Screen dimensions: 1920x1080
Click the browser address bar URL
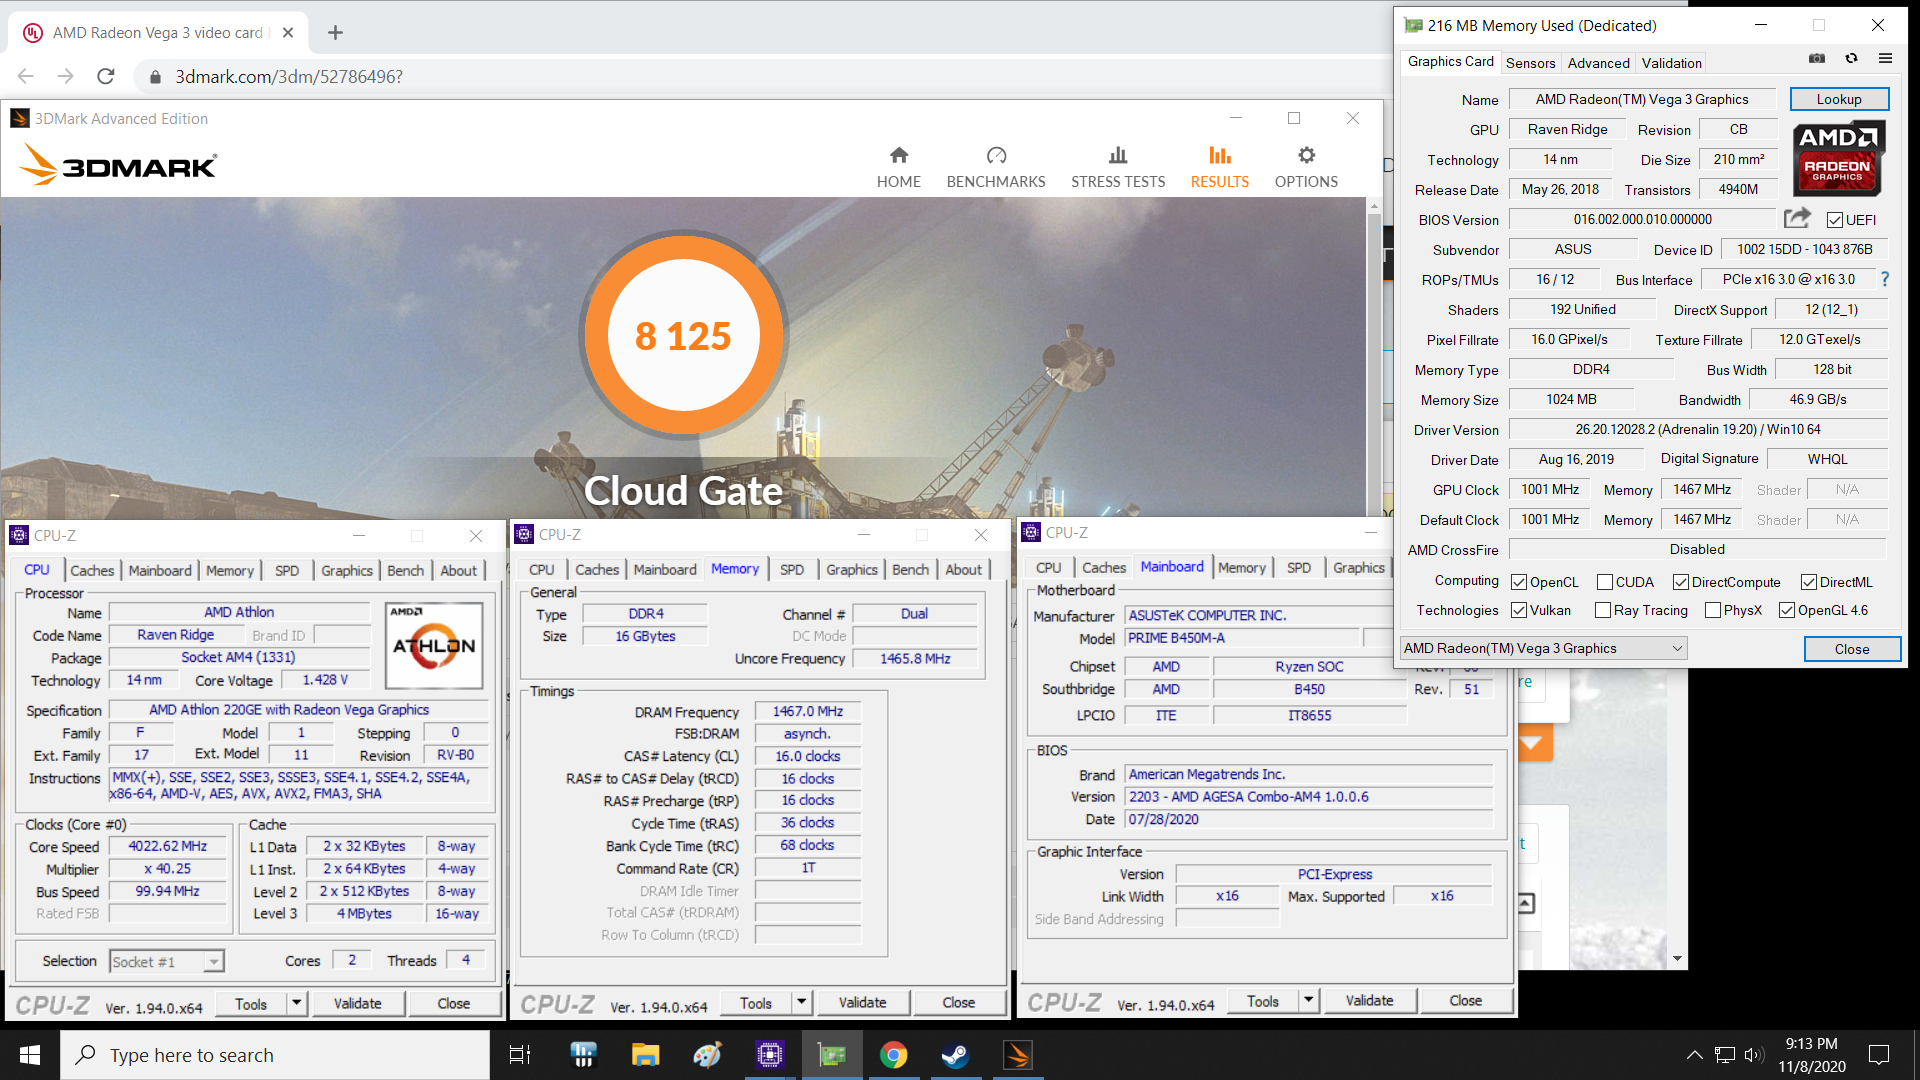pyautogui.click(x=289, y=77)
